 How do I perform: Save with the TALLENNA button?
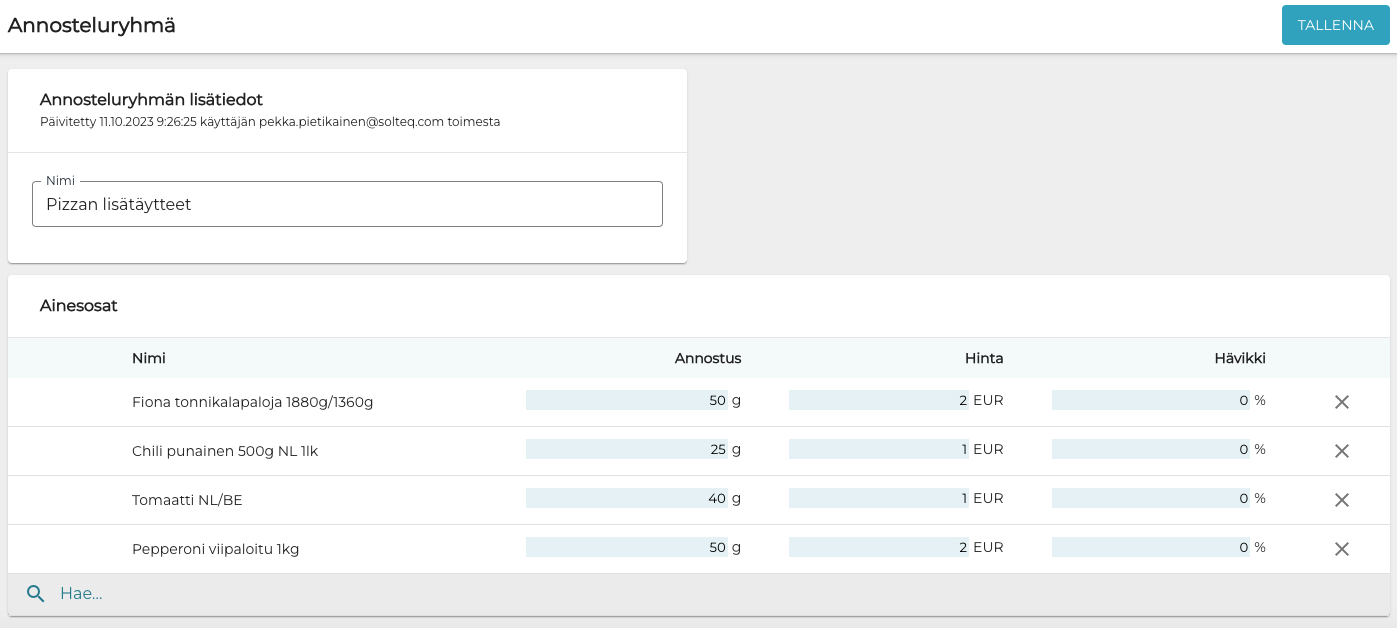(x=1335, y=25)
